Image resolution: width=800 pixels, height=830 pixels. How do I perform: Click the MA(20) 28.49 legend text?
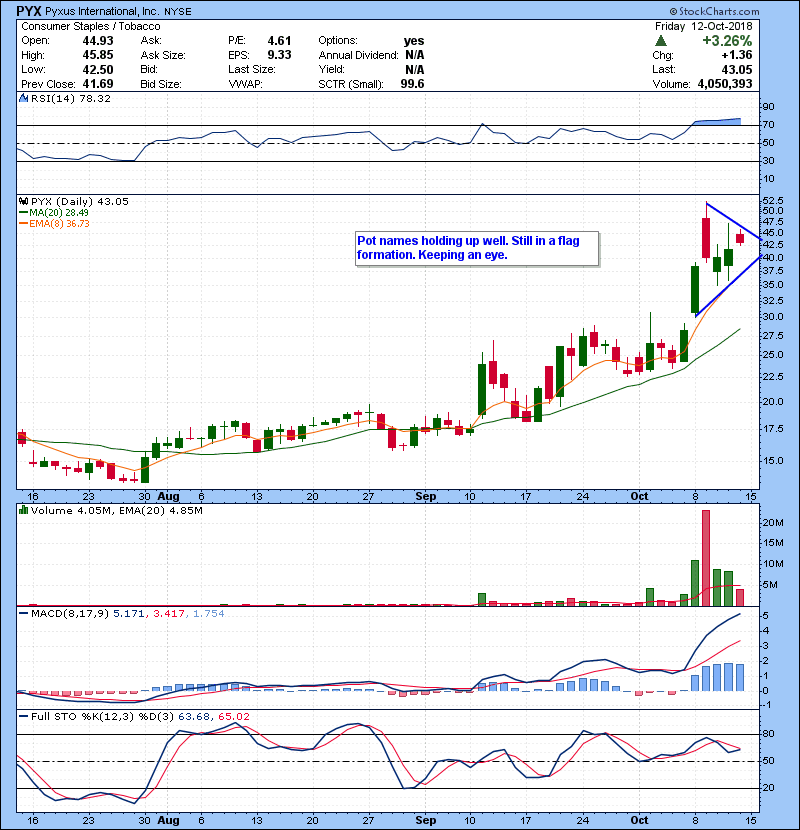[x=59, y=212]
